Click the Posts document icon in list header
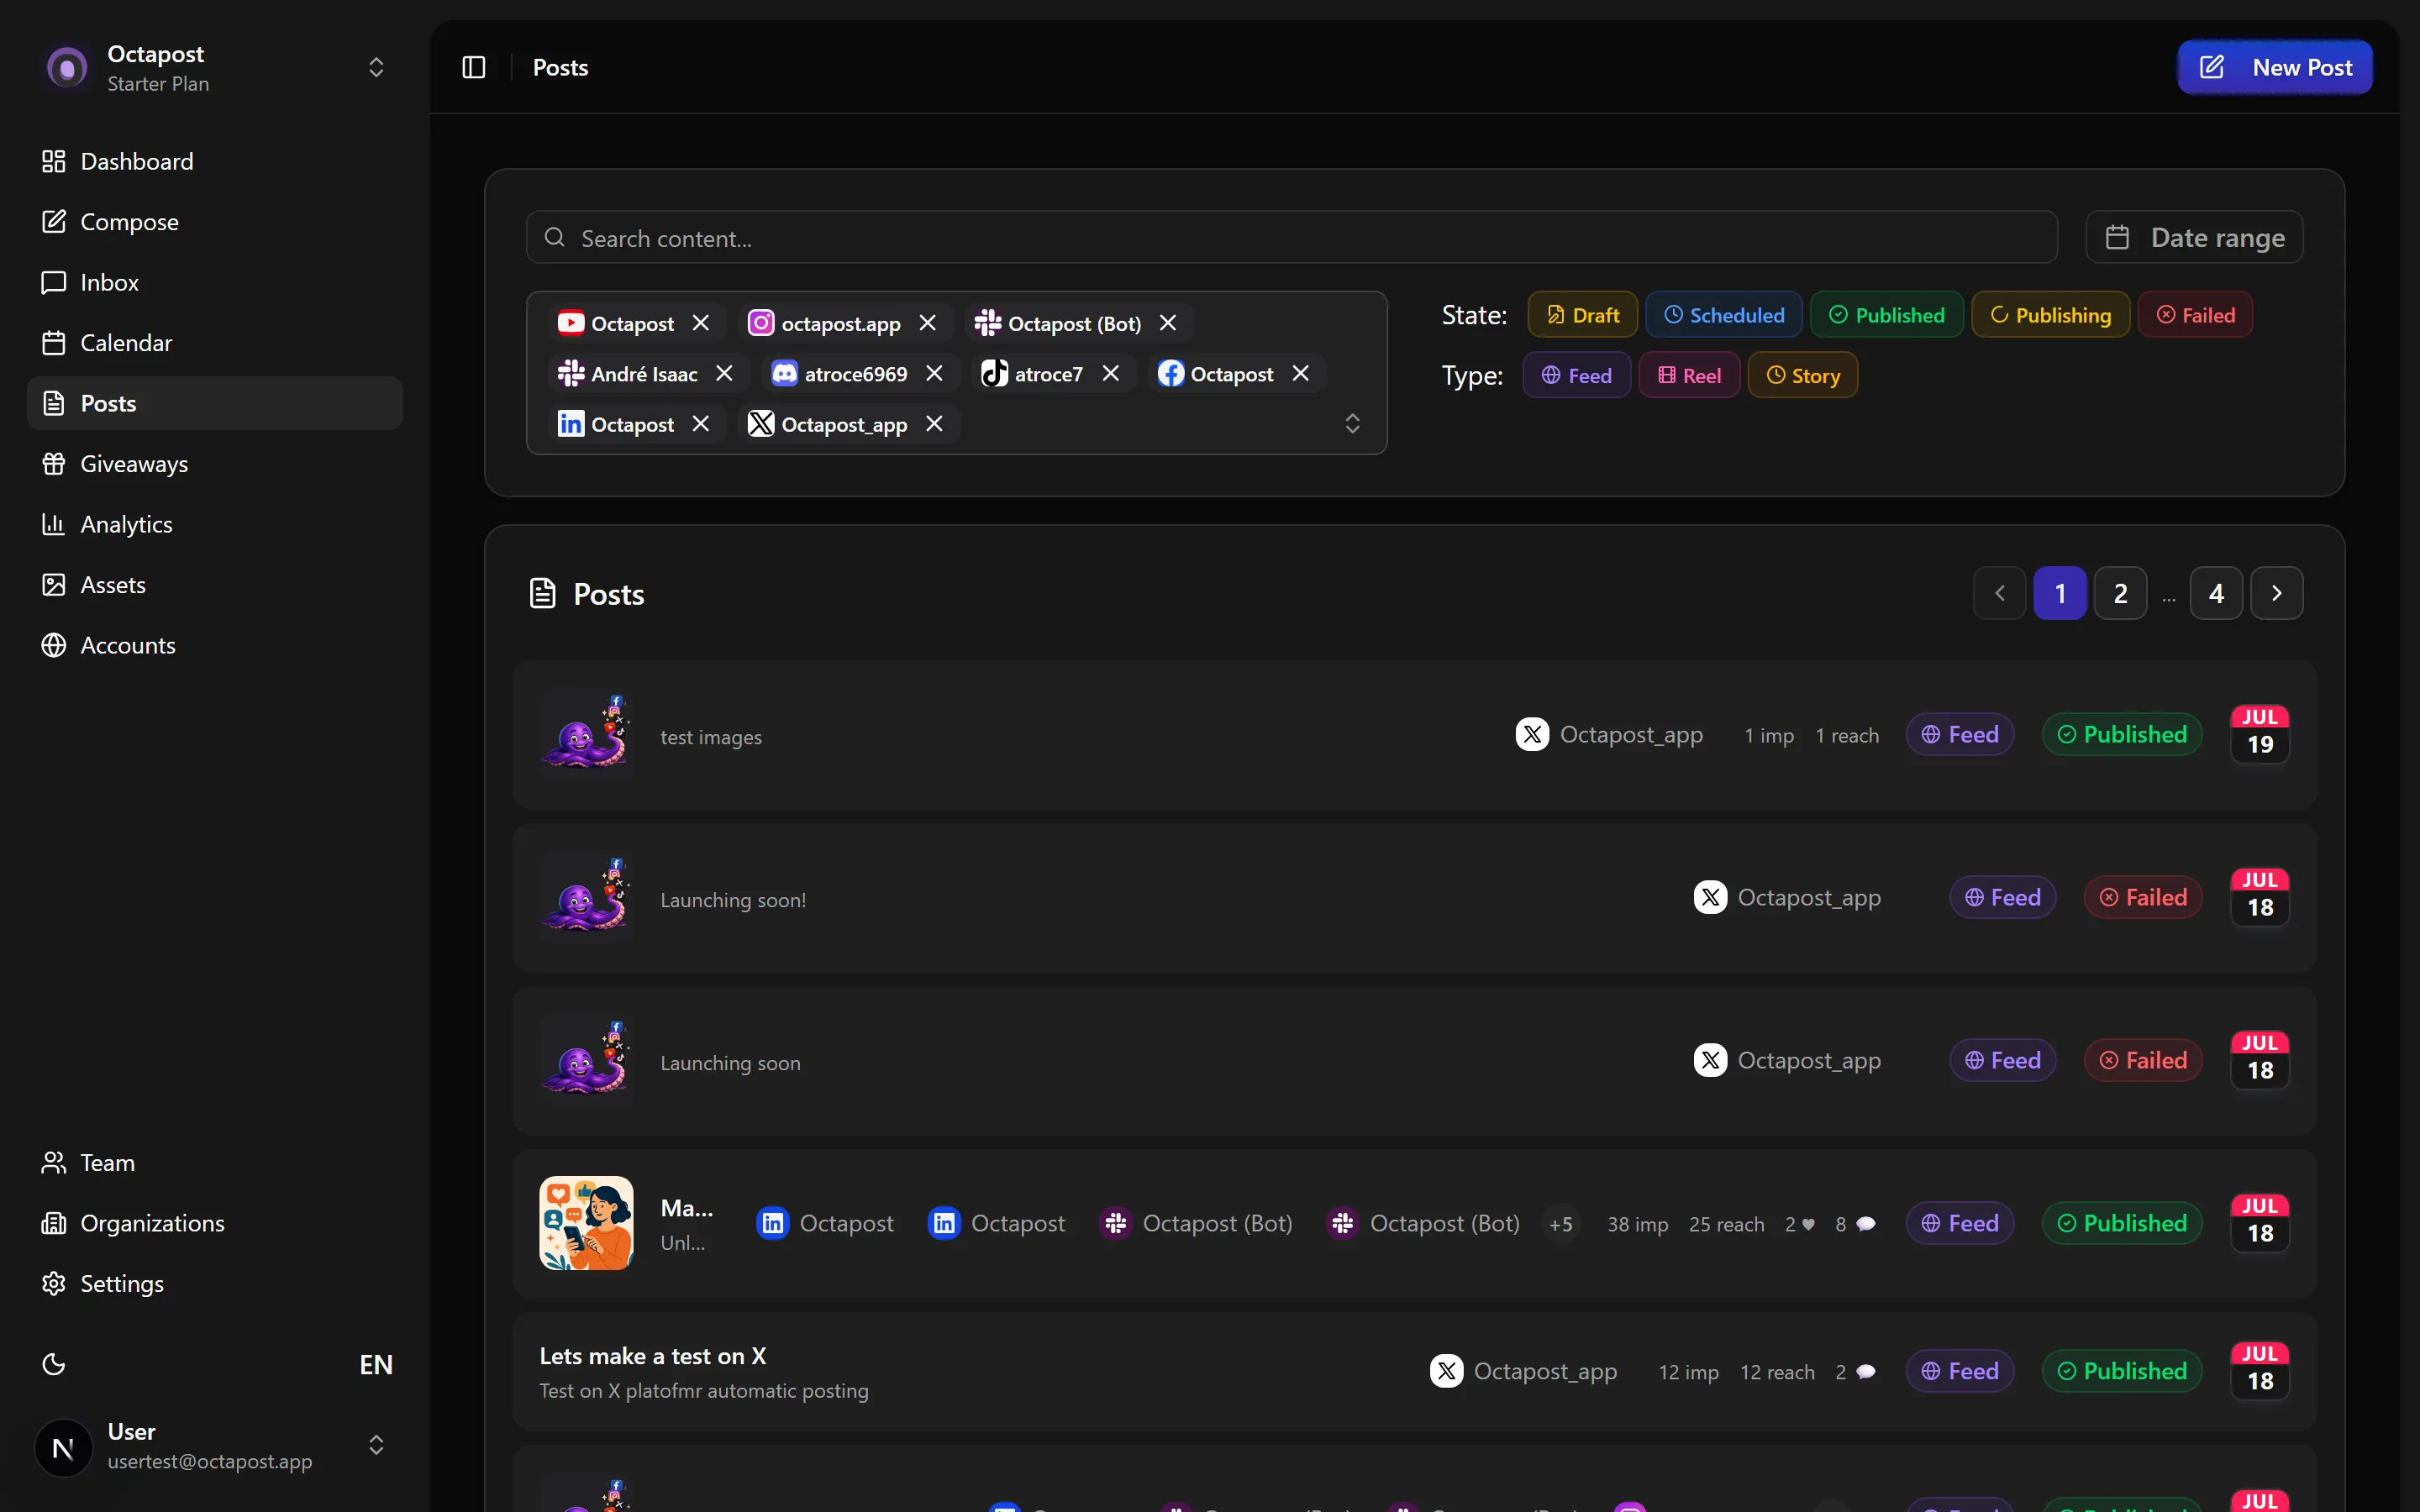2420x1512 pixels. tap(542, 593)
